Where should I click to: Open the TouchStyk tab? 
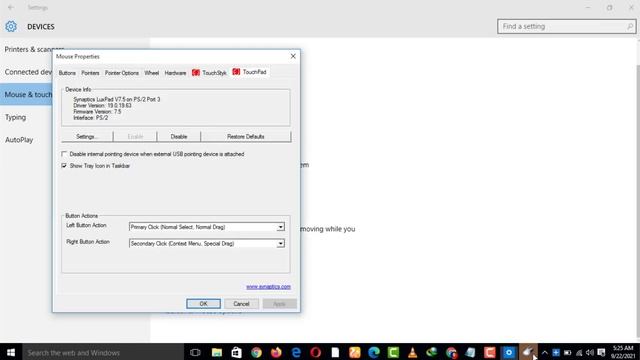click(x=209, y=73)
